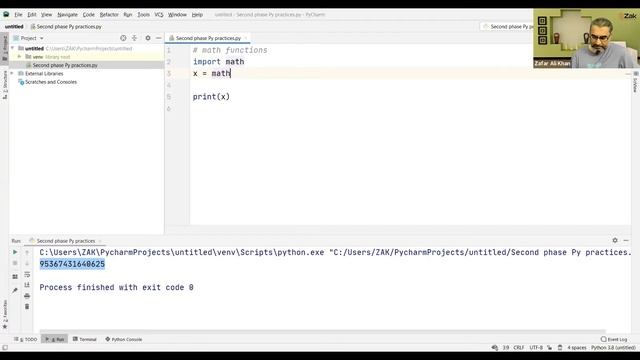
Task: Pin the Run tab with pin icon
Action: [15, 290]
